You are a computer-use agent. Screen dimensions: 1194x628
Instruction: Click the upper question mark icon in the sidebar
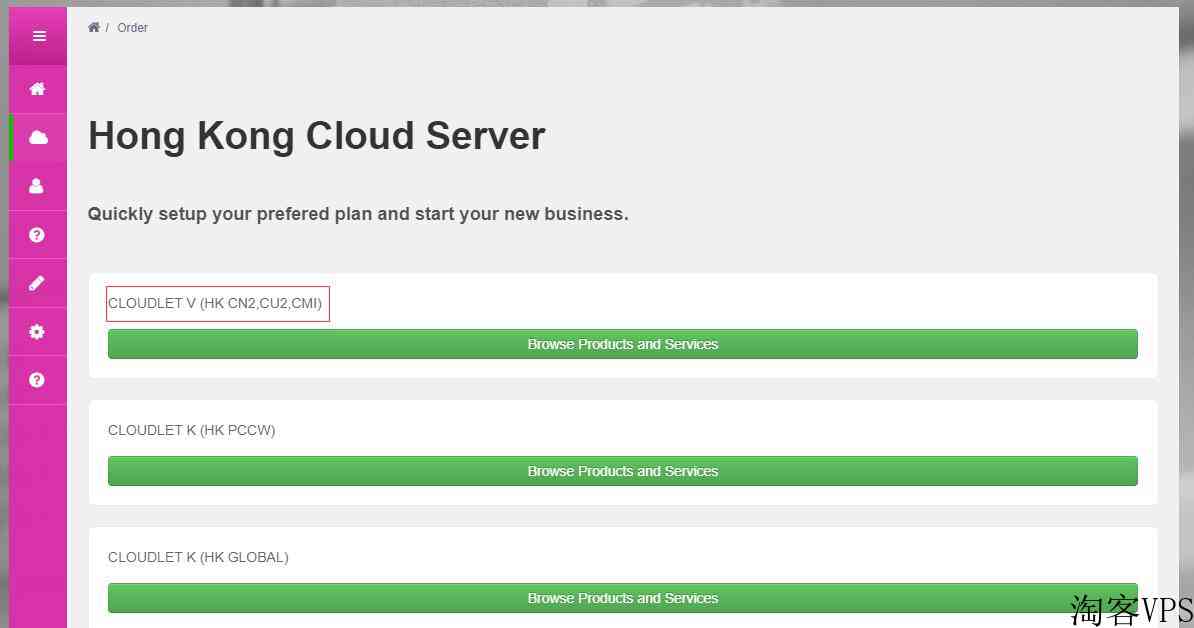click(x=37, y=234)
